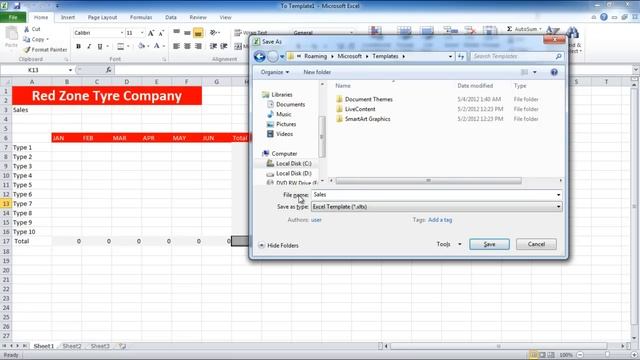
Task: Click the Align Text Left icon
Action: click(x=176, y=46)
